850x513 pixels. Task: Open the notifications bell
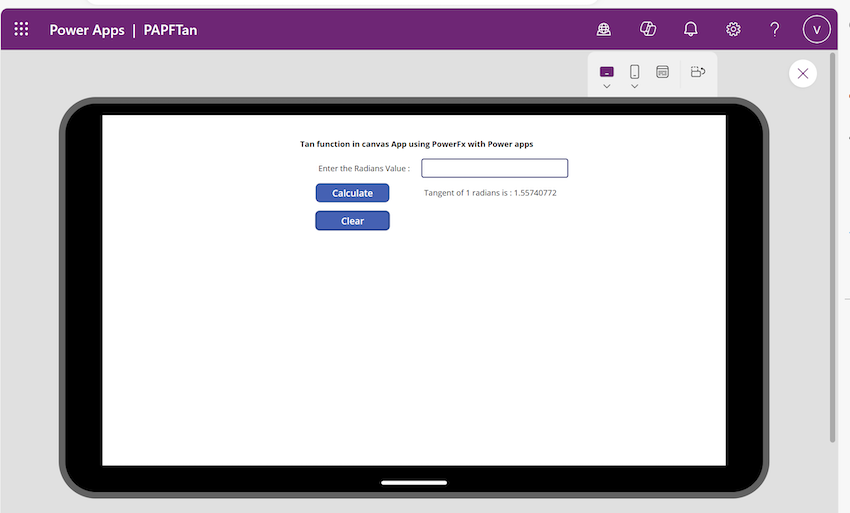[x=691, y=29]
